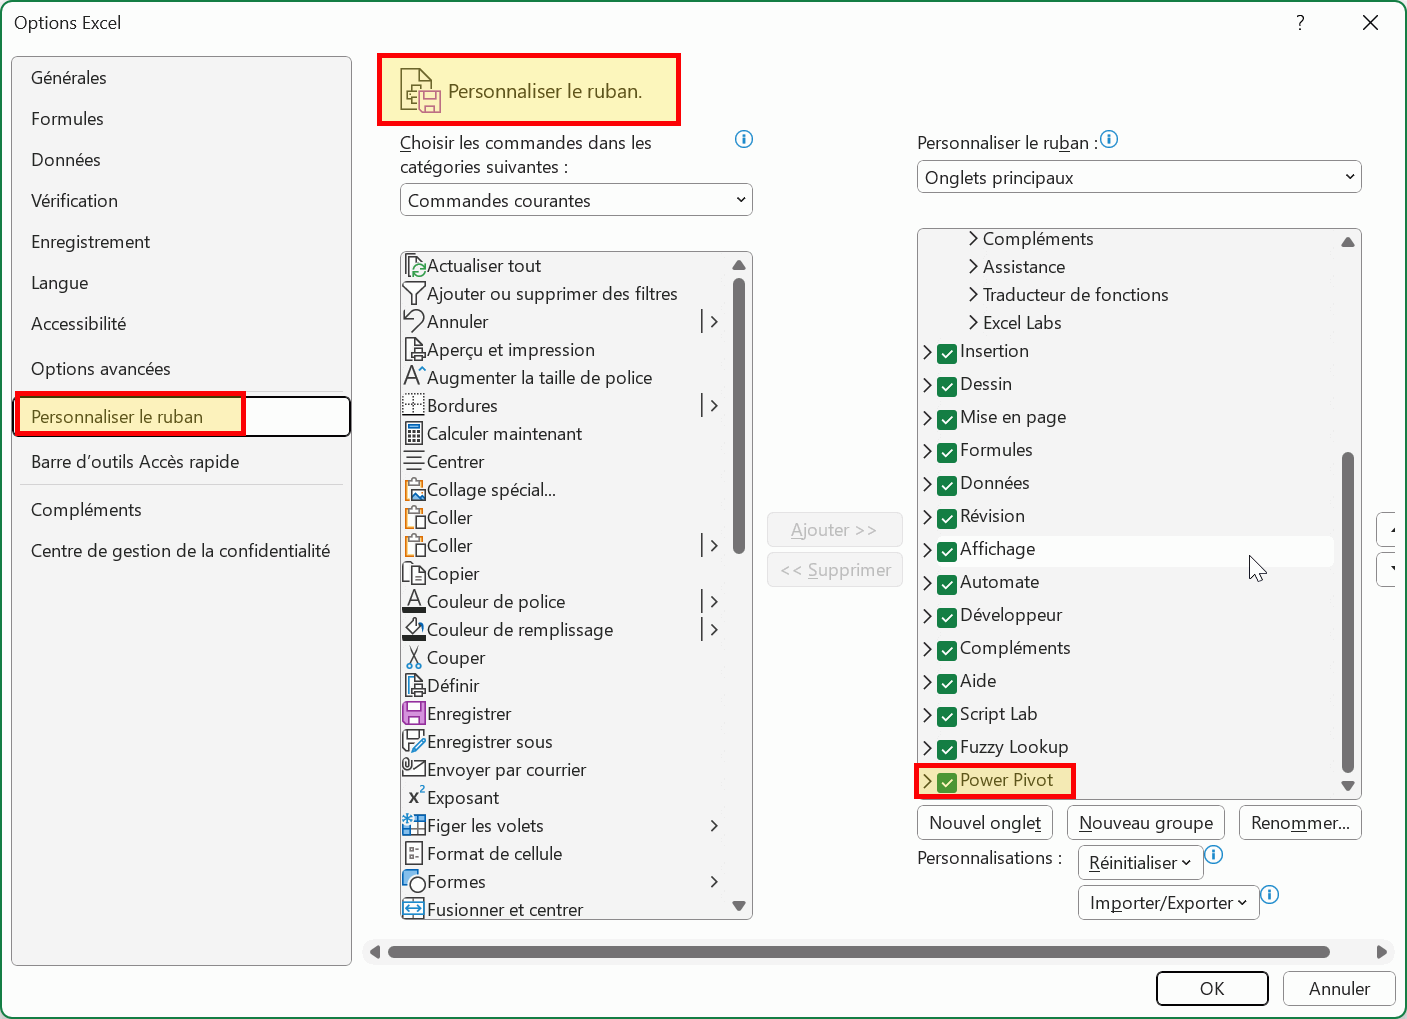Open the Commandes courantes category dropdown
Screen dimensions: 1407x1019
pos(576,200)
